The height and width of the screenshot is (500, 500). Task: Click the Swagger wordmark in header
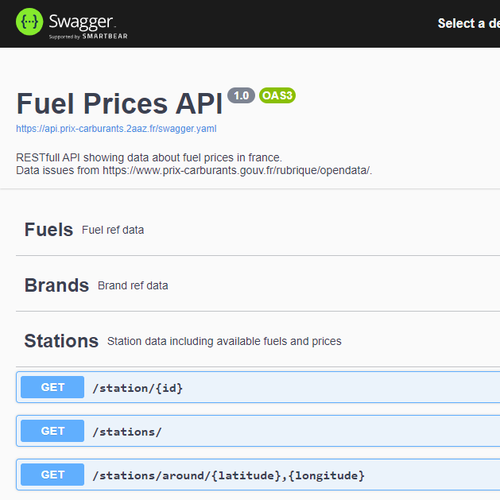(82, 22)
